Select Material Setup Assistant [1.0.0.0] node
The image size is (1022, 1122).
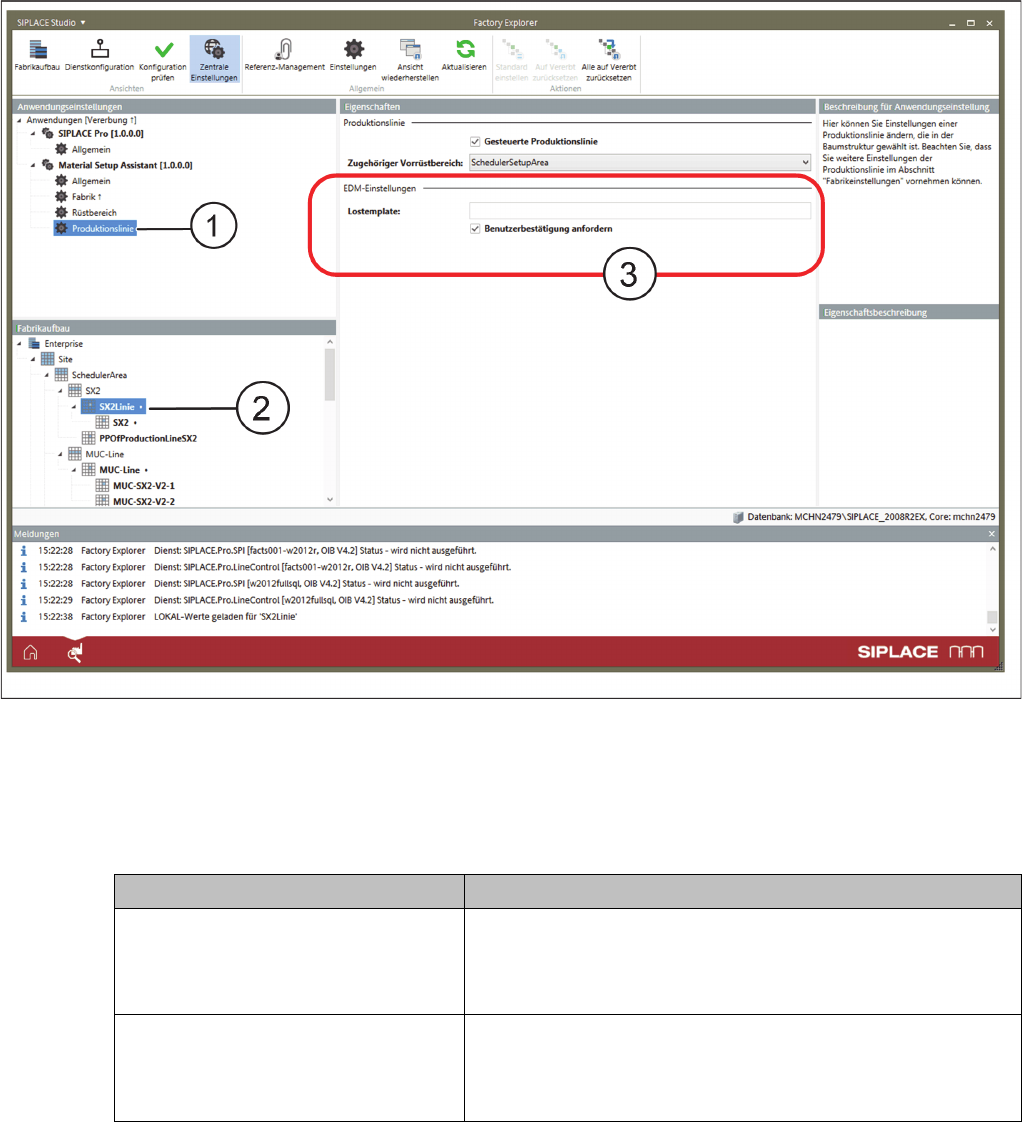pos(125,165)
